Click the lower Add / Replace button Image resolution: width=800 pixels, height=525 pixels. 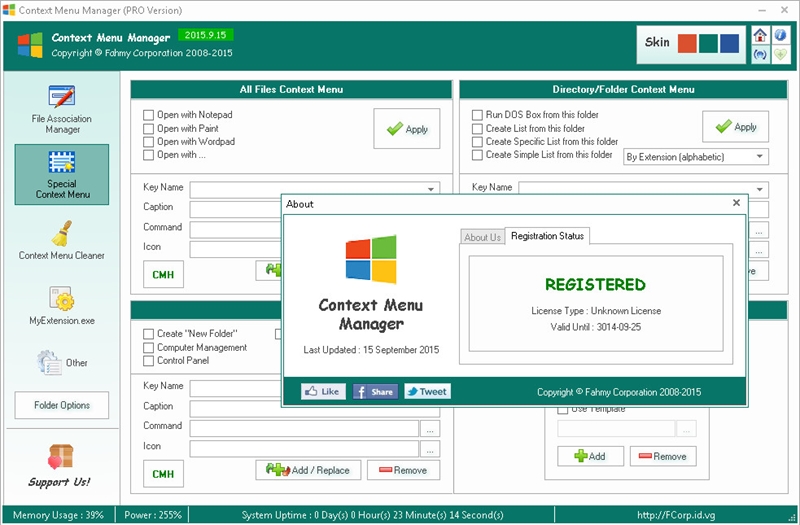point(308,470)
